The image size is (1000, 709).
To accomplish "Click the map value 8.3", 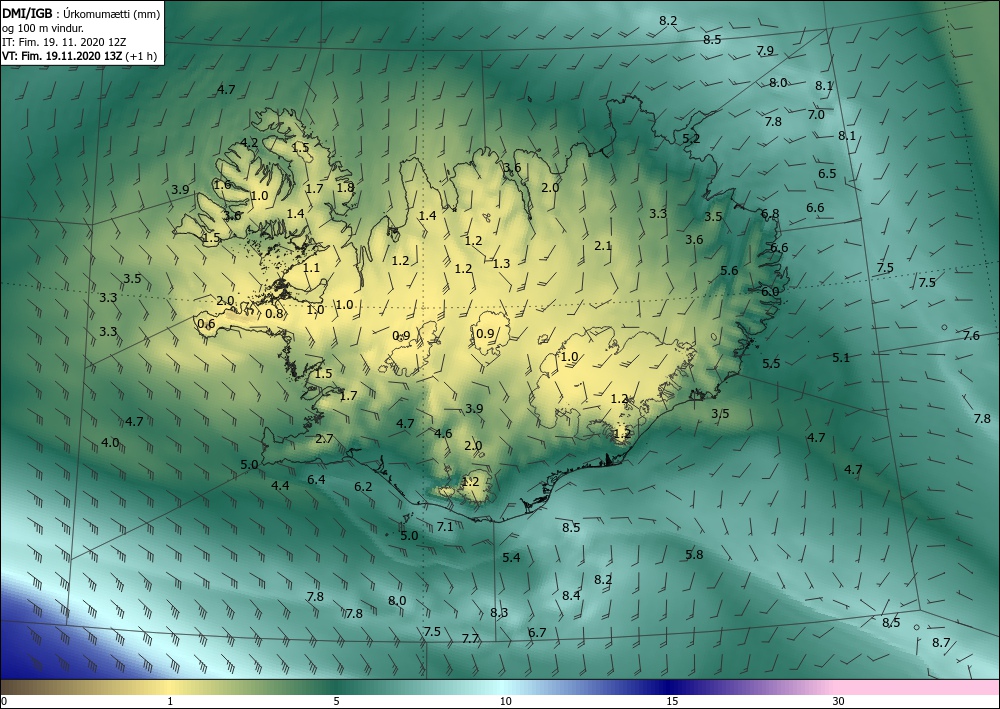I will click(499, 613).
